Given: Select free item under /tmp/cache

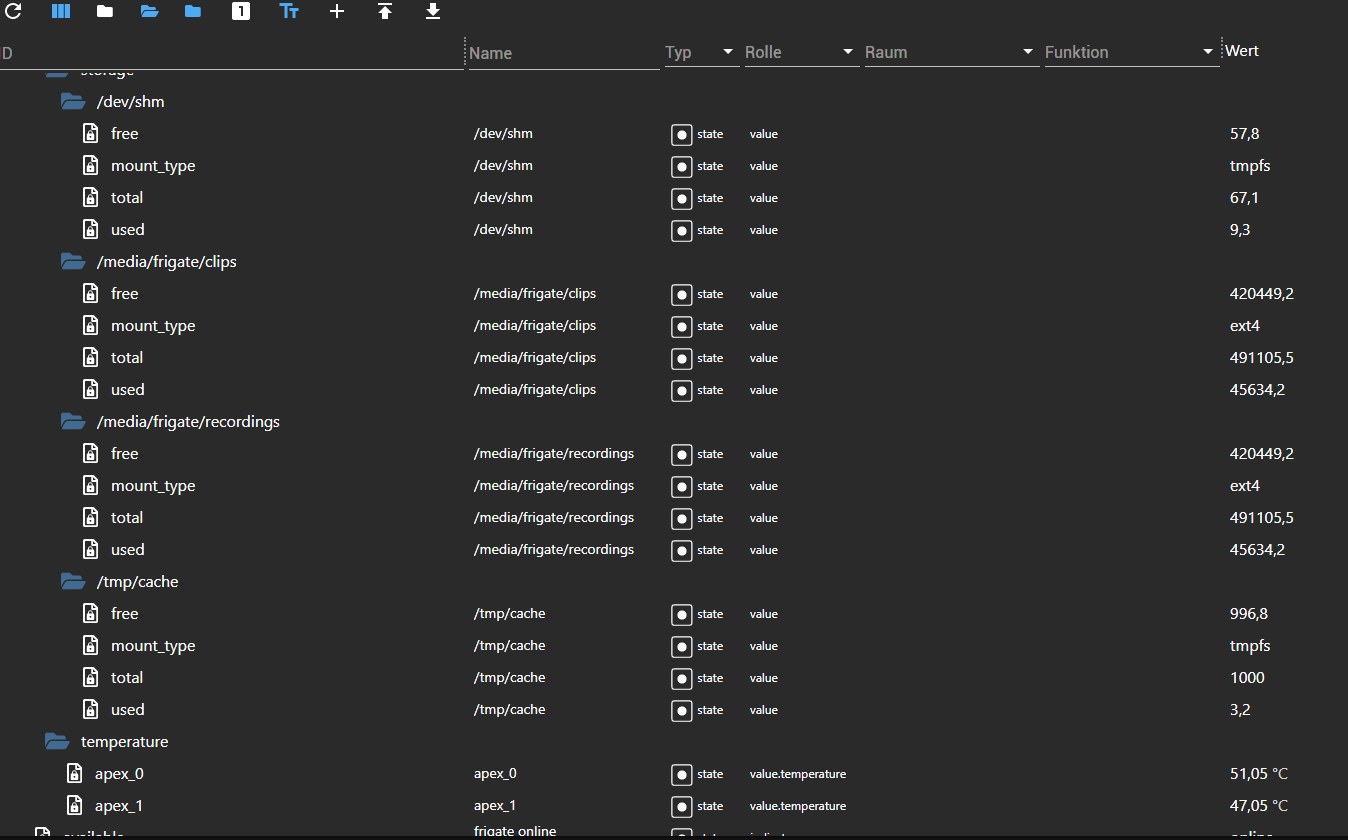Looking at the screenshot, I should [125, 614].
